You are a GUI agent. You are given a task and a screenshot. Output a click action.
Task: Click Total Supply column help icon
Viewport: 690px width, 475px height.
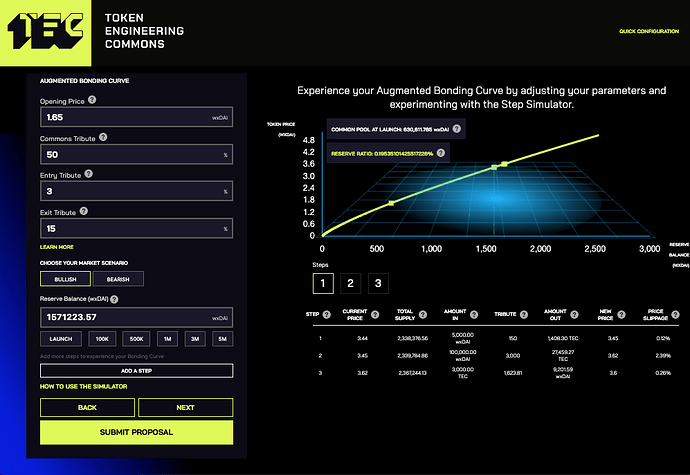[423, 315]
